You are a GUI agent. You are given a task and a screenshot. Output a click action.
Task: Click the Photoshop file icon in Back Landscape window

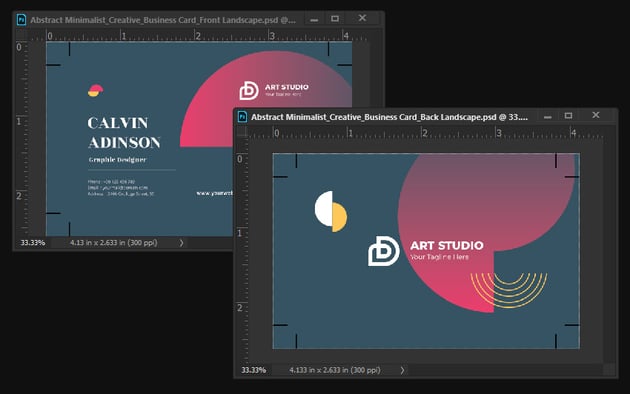coord(242,117)
